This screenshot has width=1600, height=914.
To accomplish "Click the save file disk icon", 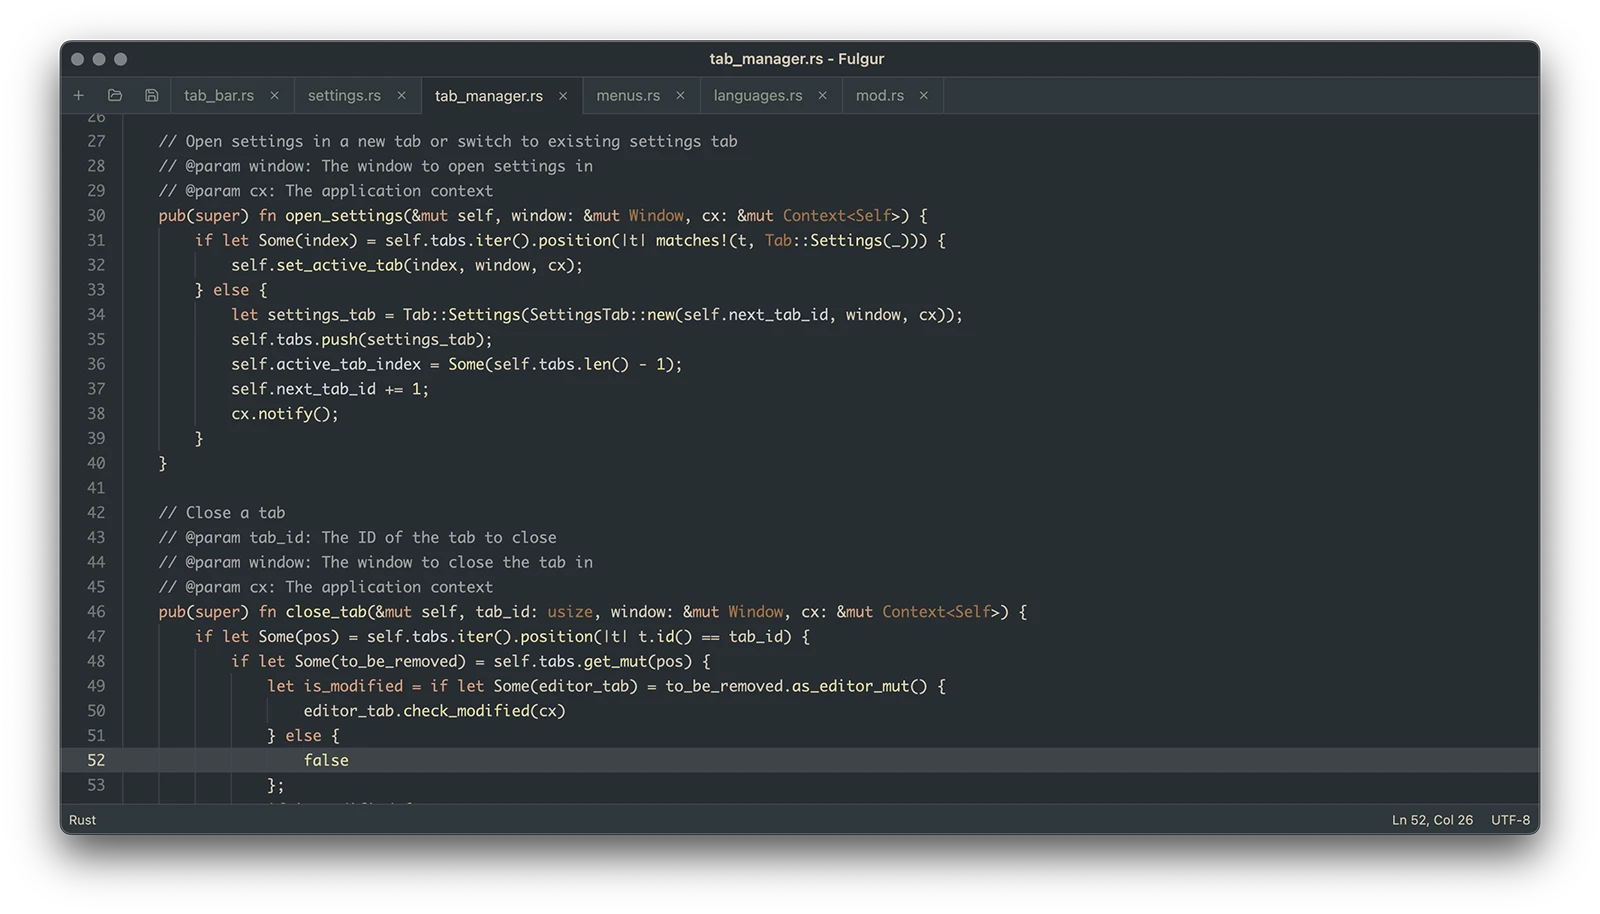I will point(152,96).
